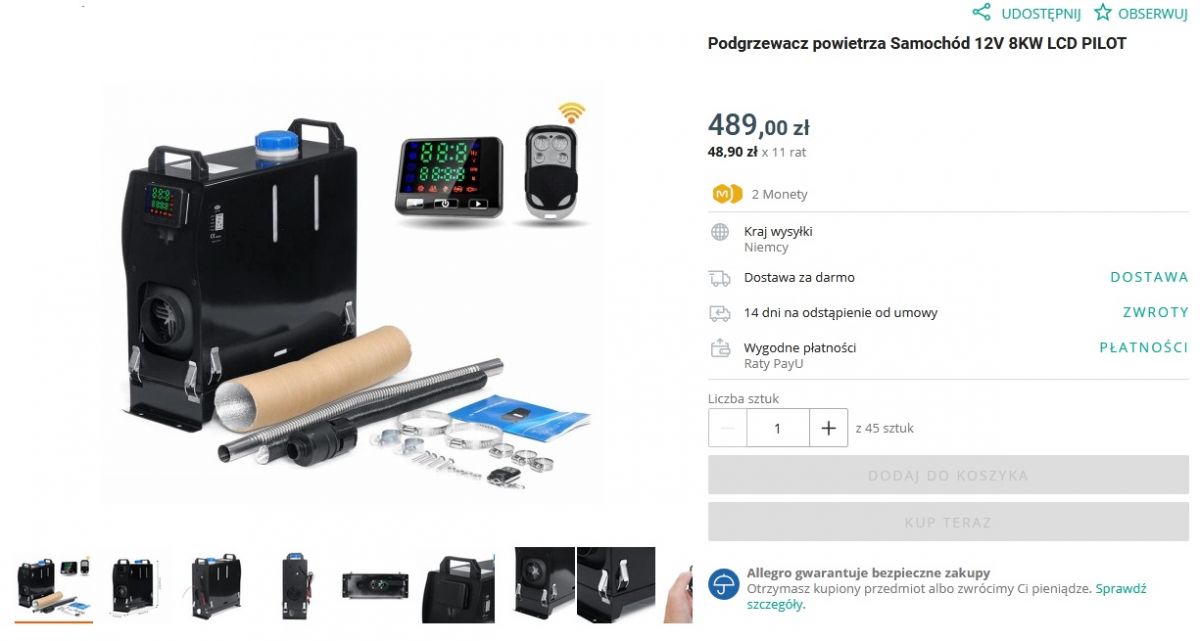Open the DOSTAWA details link
Screen dimensions: 1200x641
(x=1149, y=277)
